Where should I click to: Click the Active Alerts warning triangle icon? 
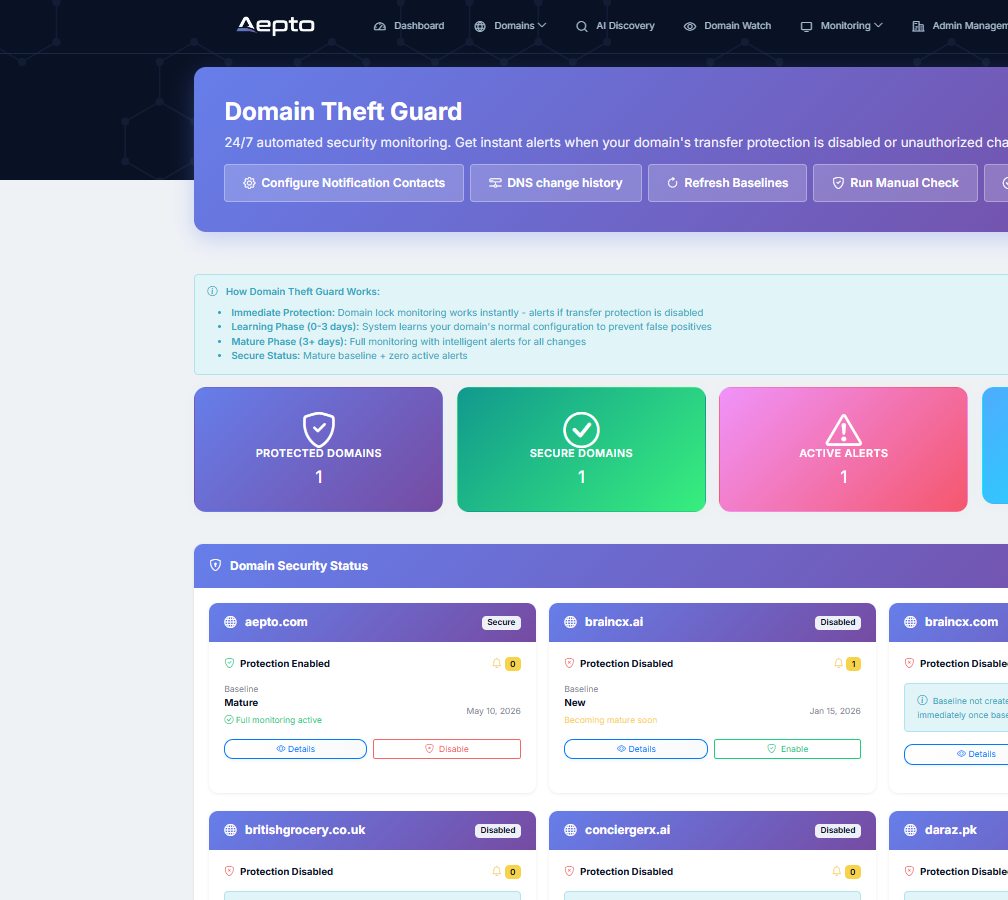click(843, 429)
